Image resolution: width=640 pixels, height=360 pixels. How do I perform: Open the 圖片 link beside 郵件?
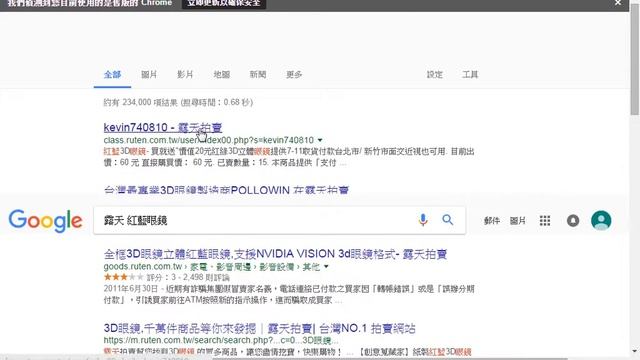point(518,221)
